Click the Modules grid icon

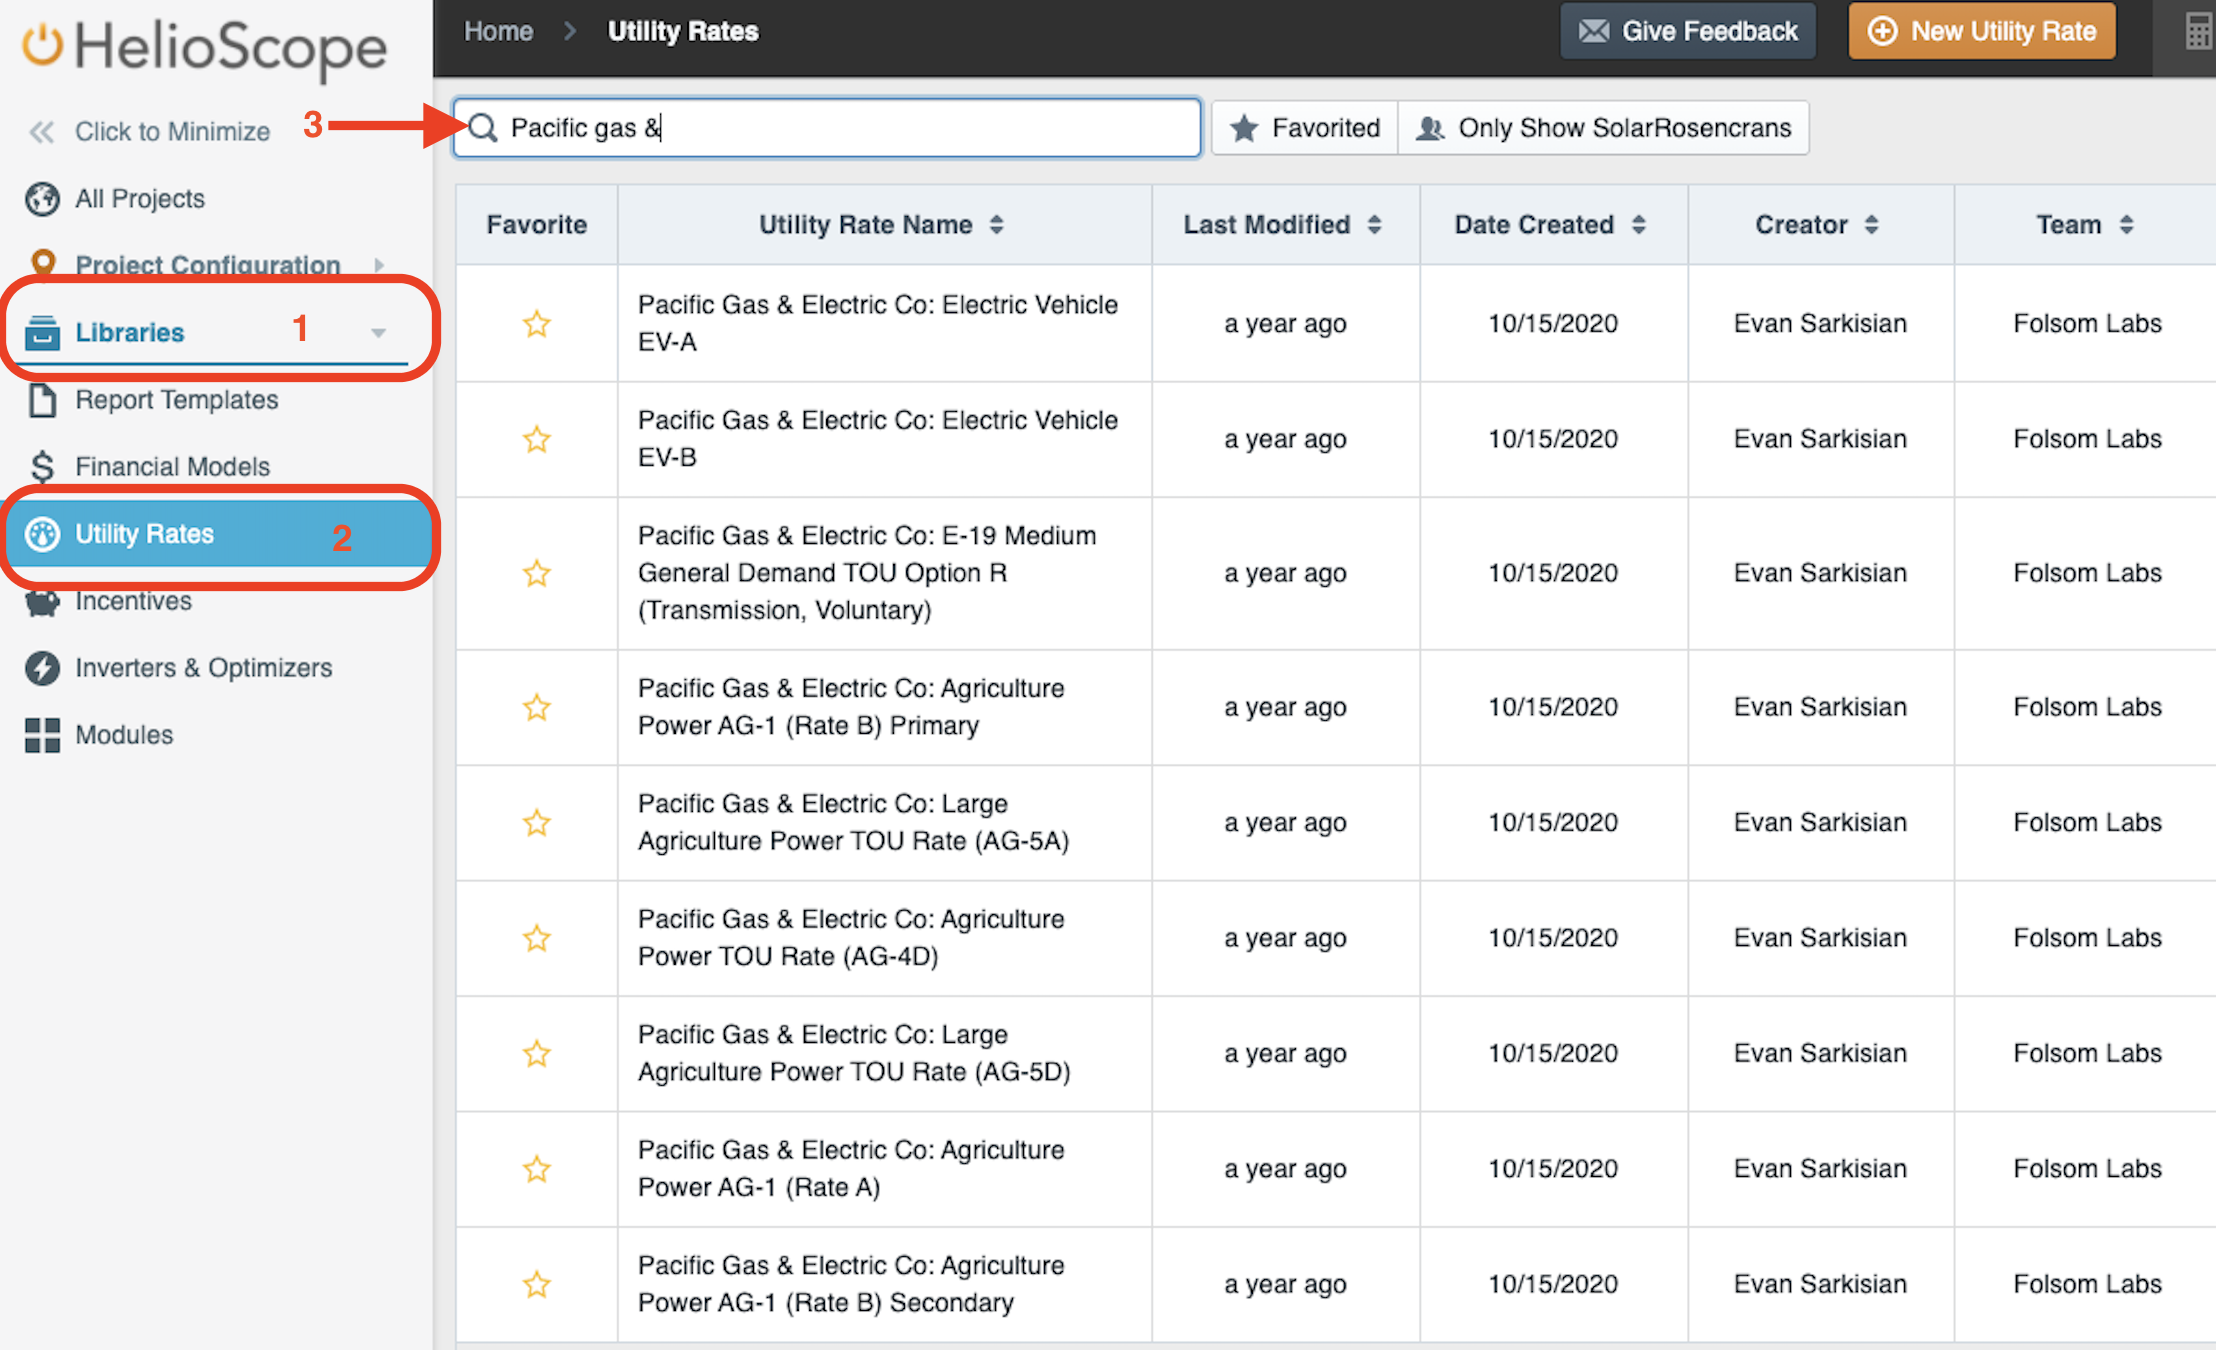point(42,735)
